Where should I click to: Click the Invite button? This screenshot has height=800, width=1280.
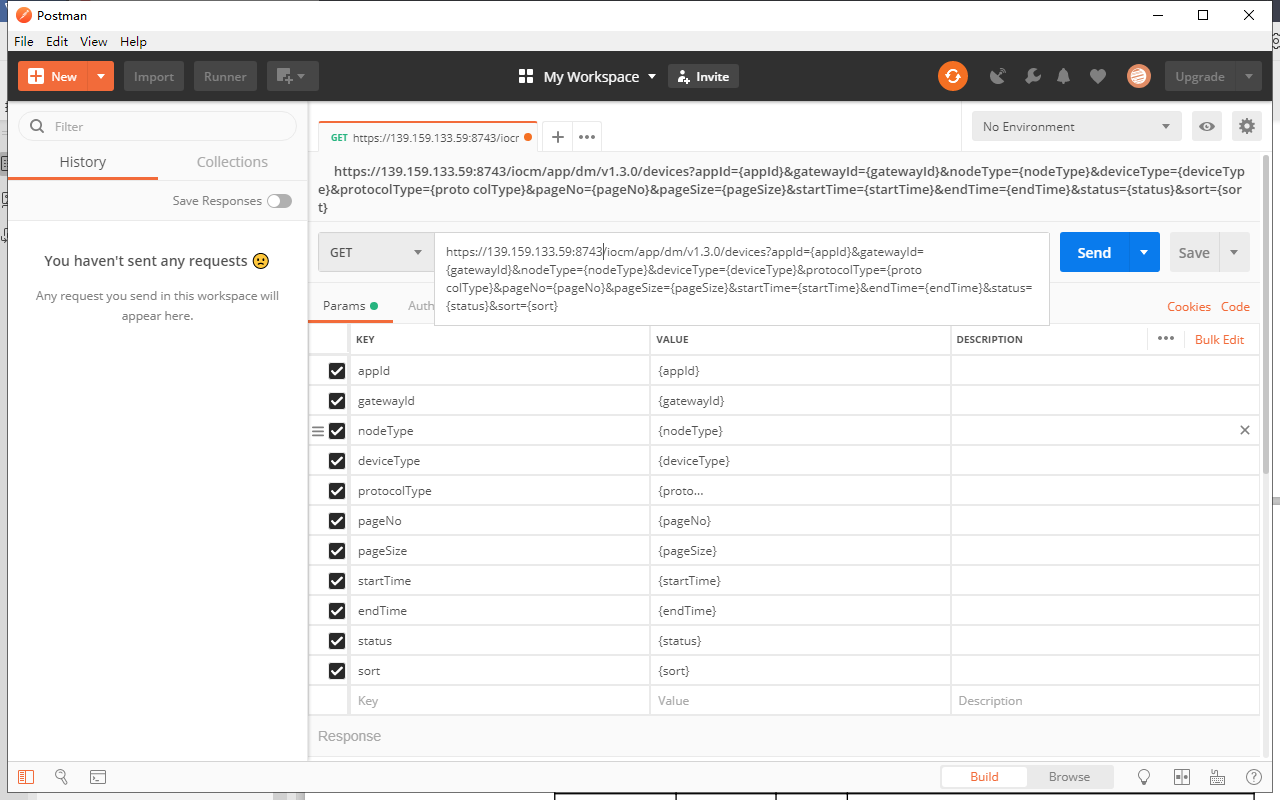point(703,76)
